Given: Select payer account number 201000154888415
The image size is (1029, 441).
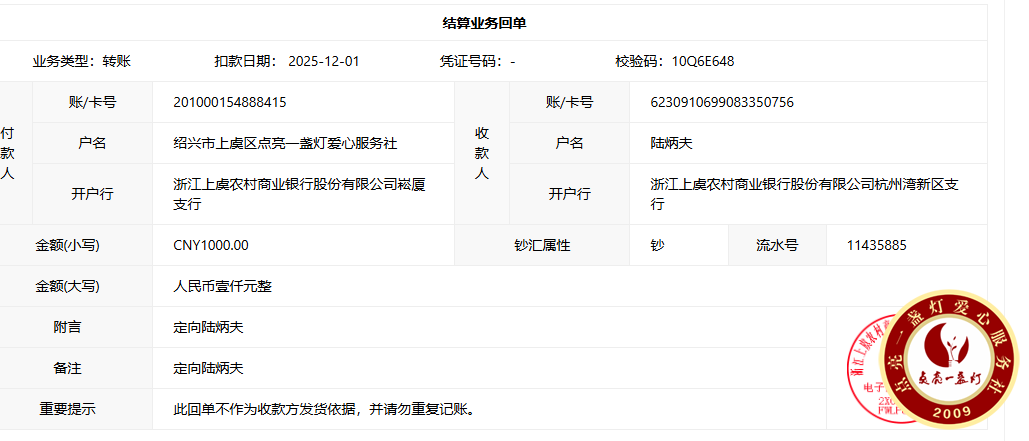Looking at the screenshot, I should (x=230, y=102).
